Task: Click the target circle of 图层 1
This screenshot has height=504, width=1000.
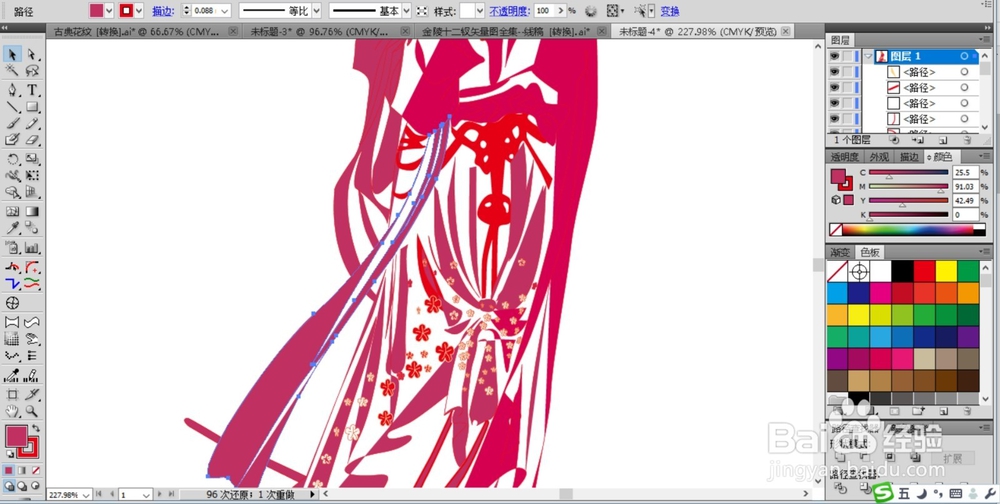Action: coord(964,56)
